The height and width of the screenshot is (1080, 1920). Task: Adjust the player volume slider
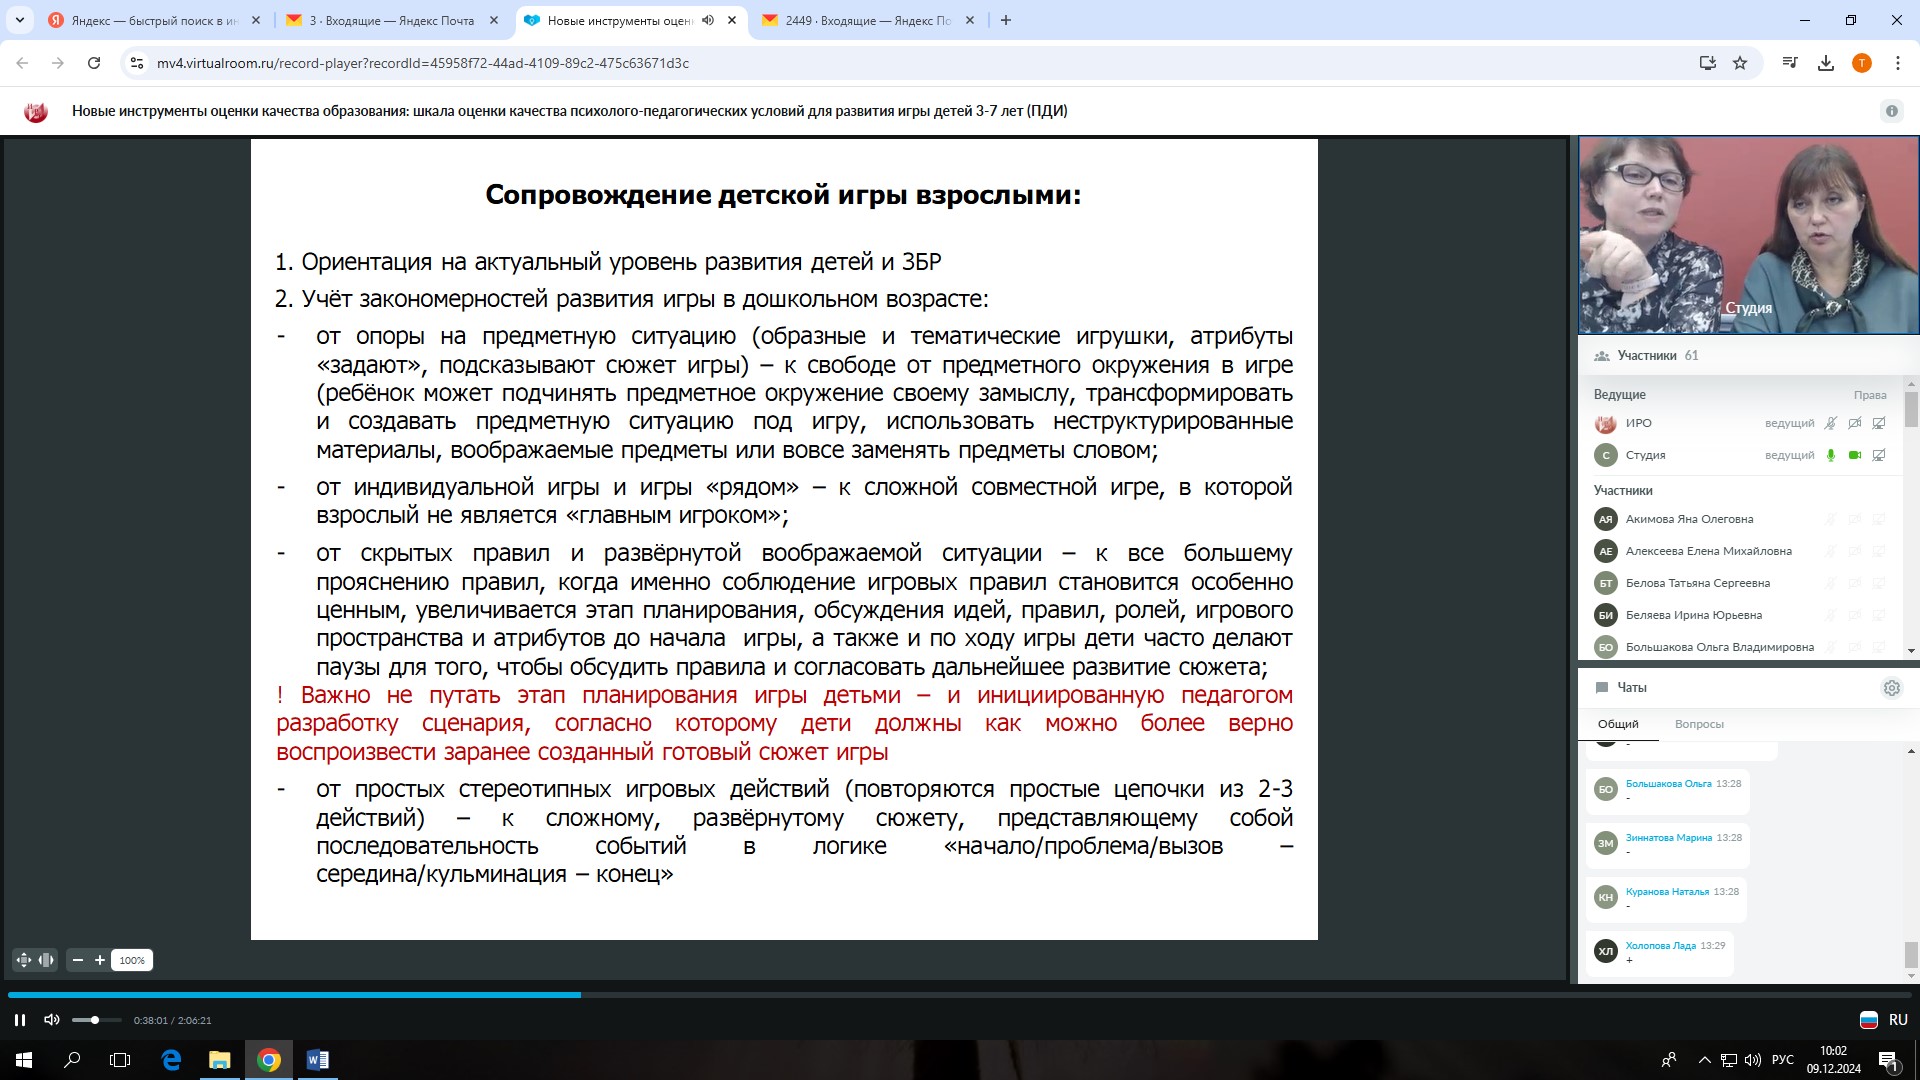[96, 1020]
